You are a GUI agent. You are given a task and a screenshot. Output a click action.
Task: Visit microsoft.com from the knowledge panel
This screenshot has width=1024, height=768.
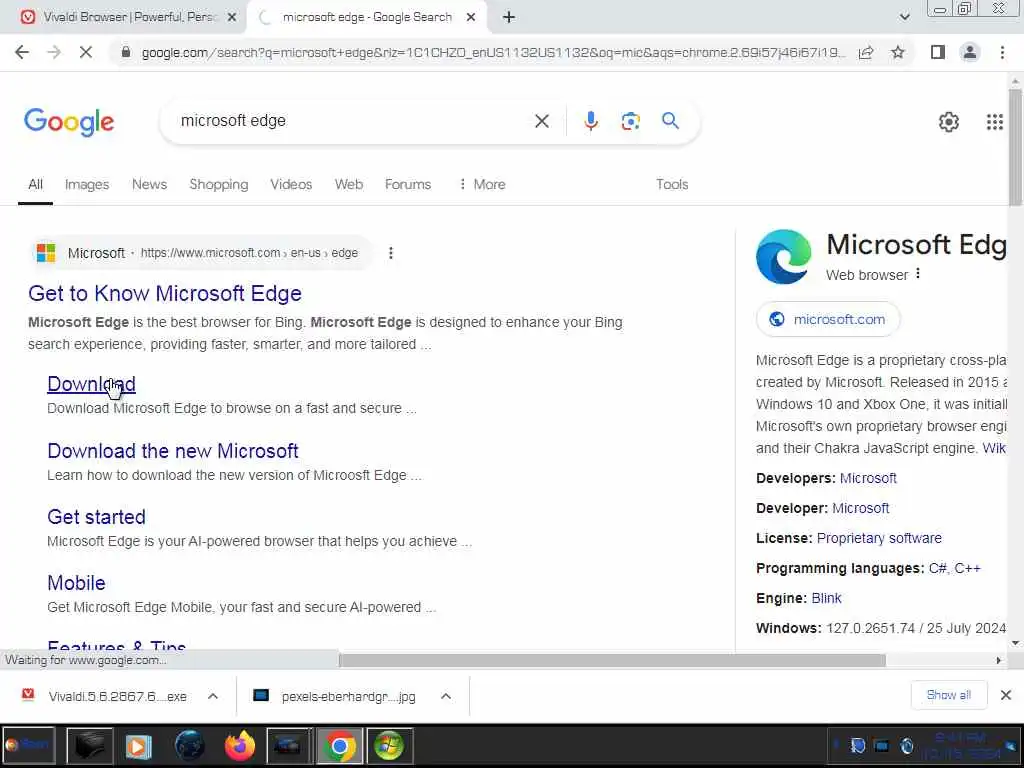click(828, 319)
